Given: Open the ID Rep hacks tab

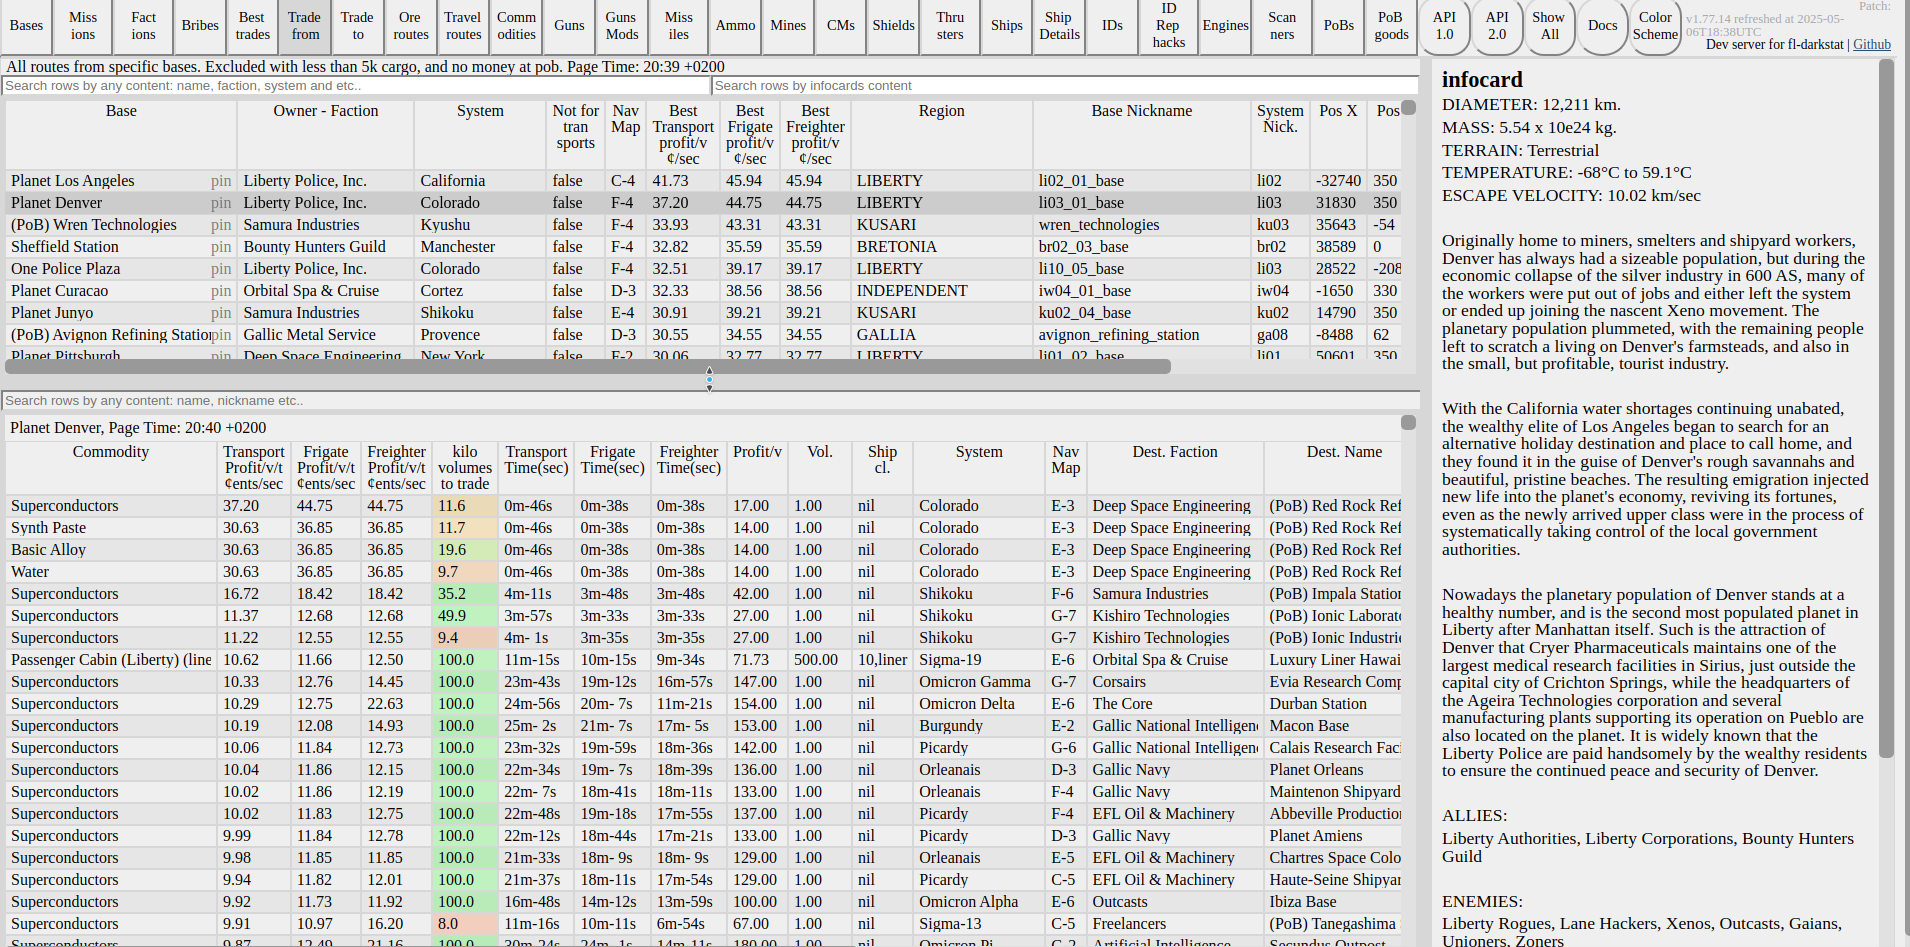Looking at the screenshot, I should pos(1169,27).
